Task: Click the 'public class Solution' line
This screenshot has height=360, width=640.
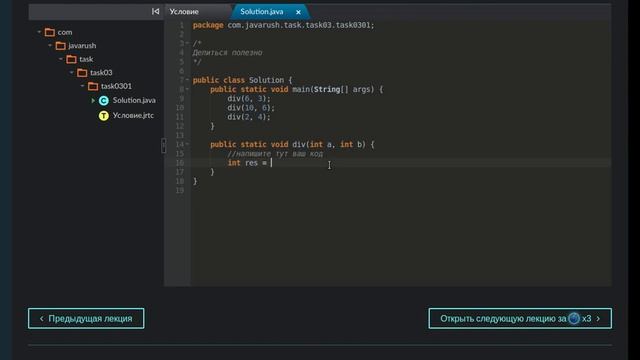Action: point(242,80)
